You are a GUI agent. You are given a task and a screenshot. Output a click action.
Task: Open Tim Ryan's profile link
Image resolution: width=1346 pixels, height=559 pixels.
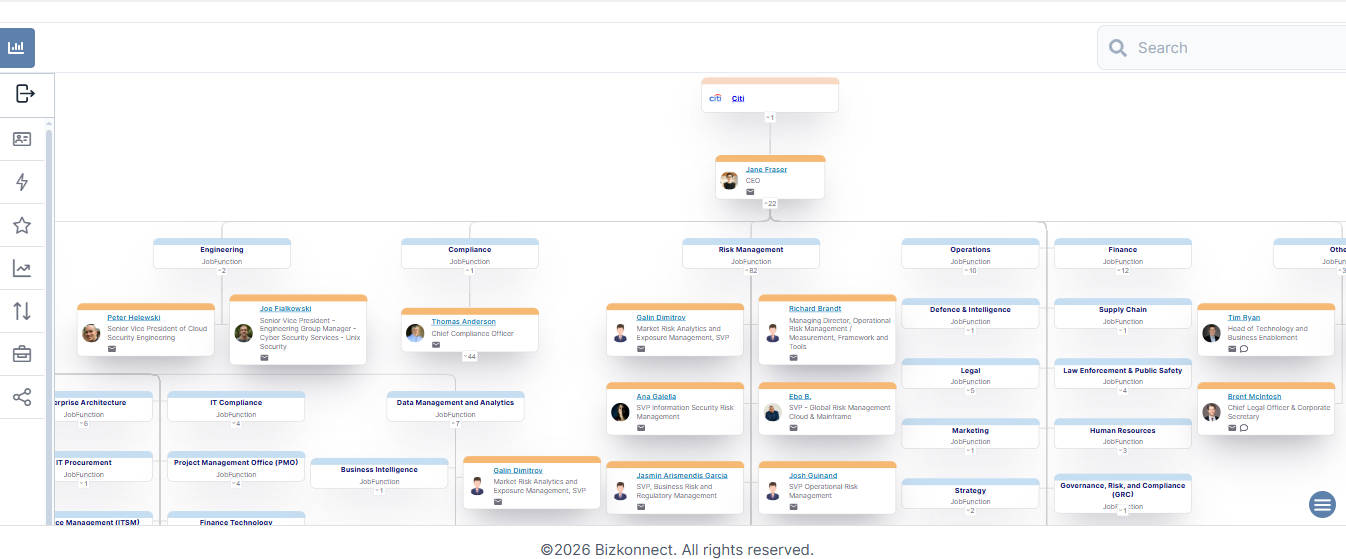click(1244, 317)
